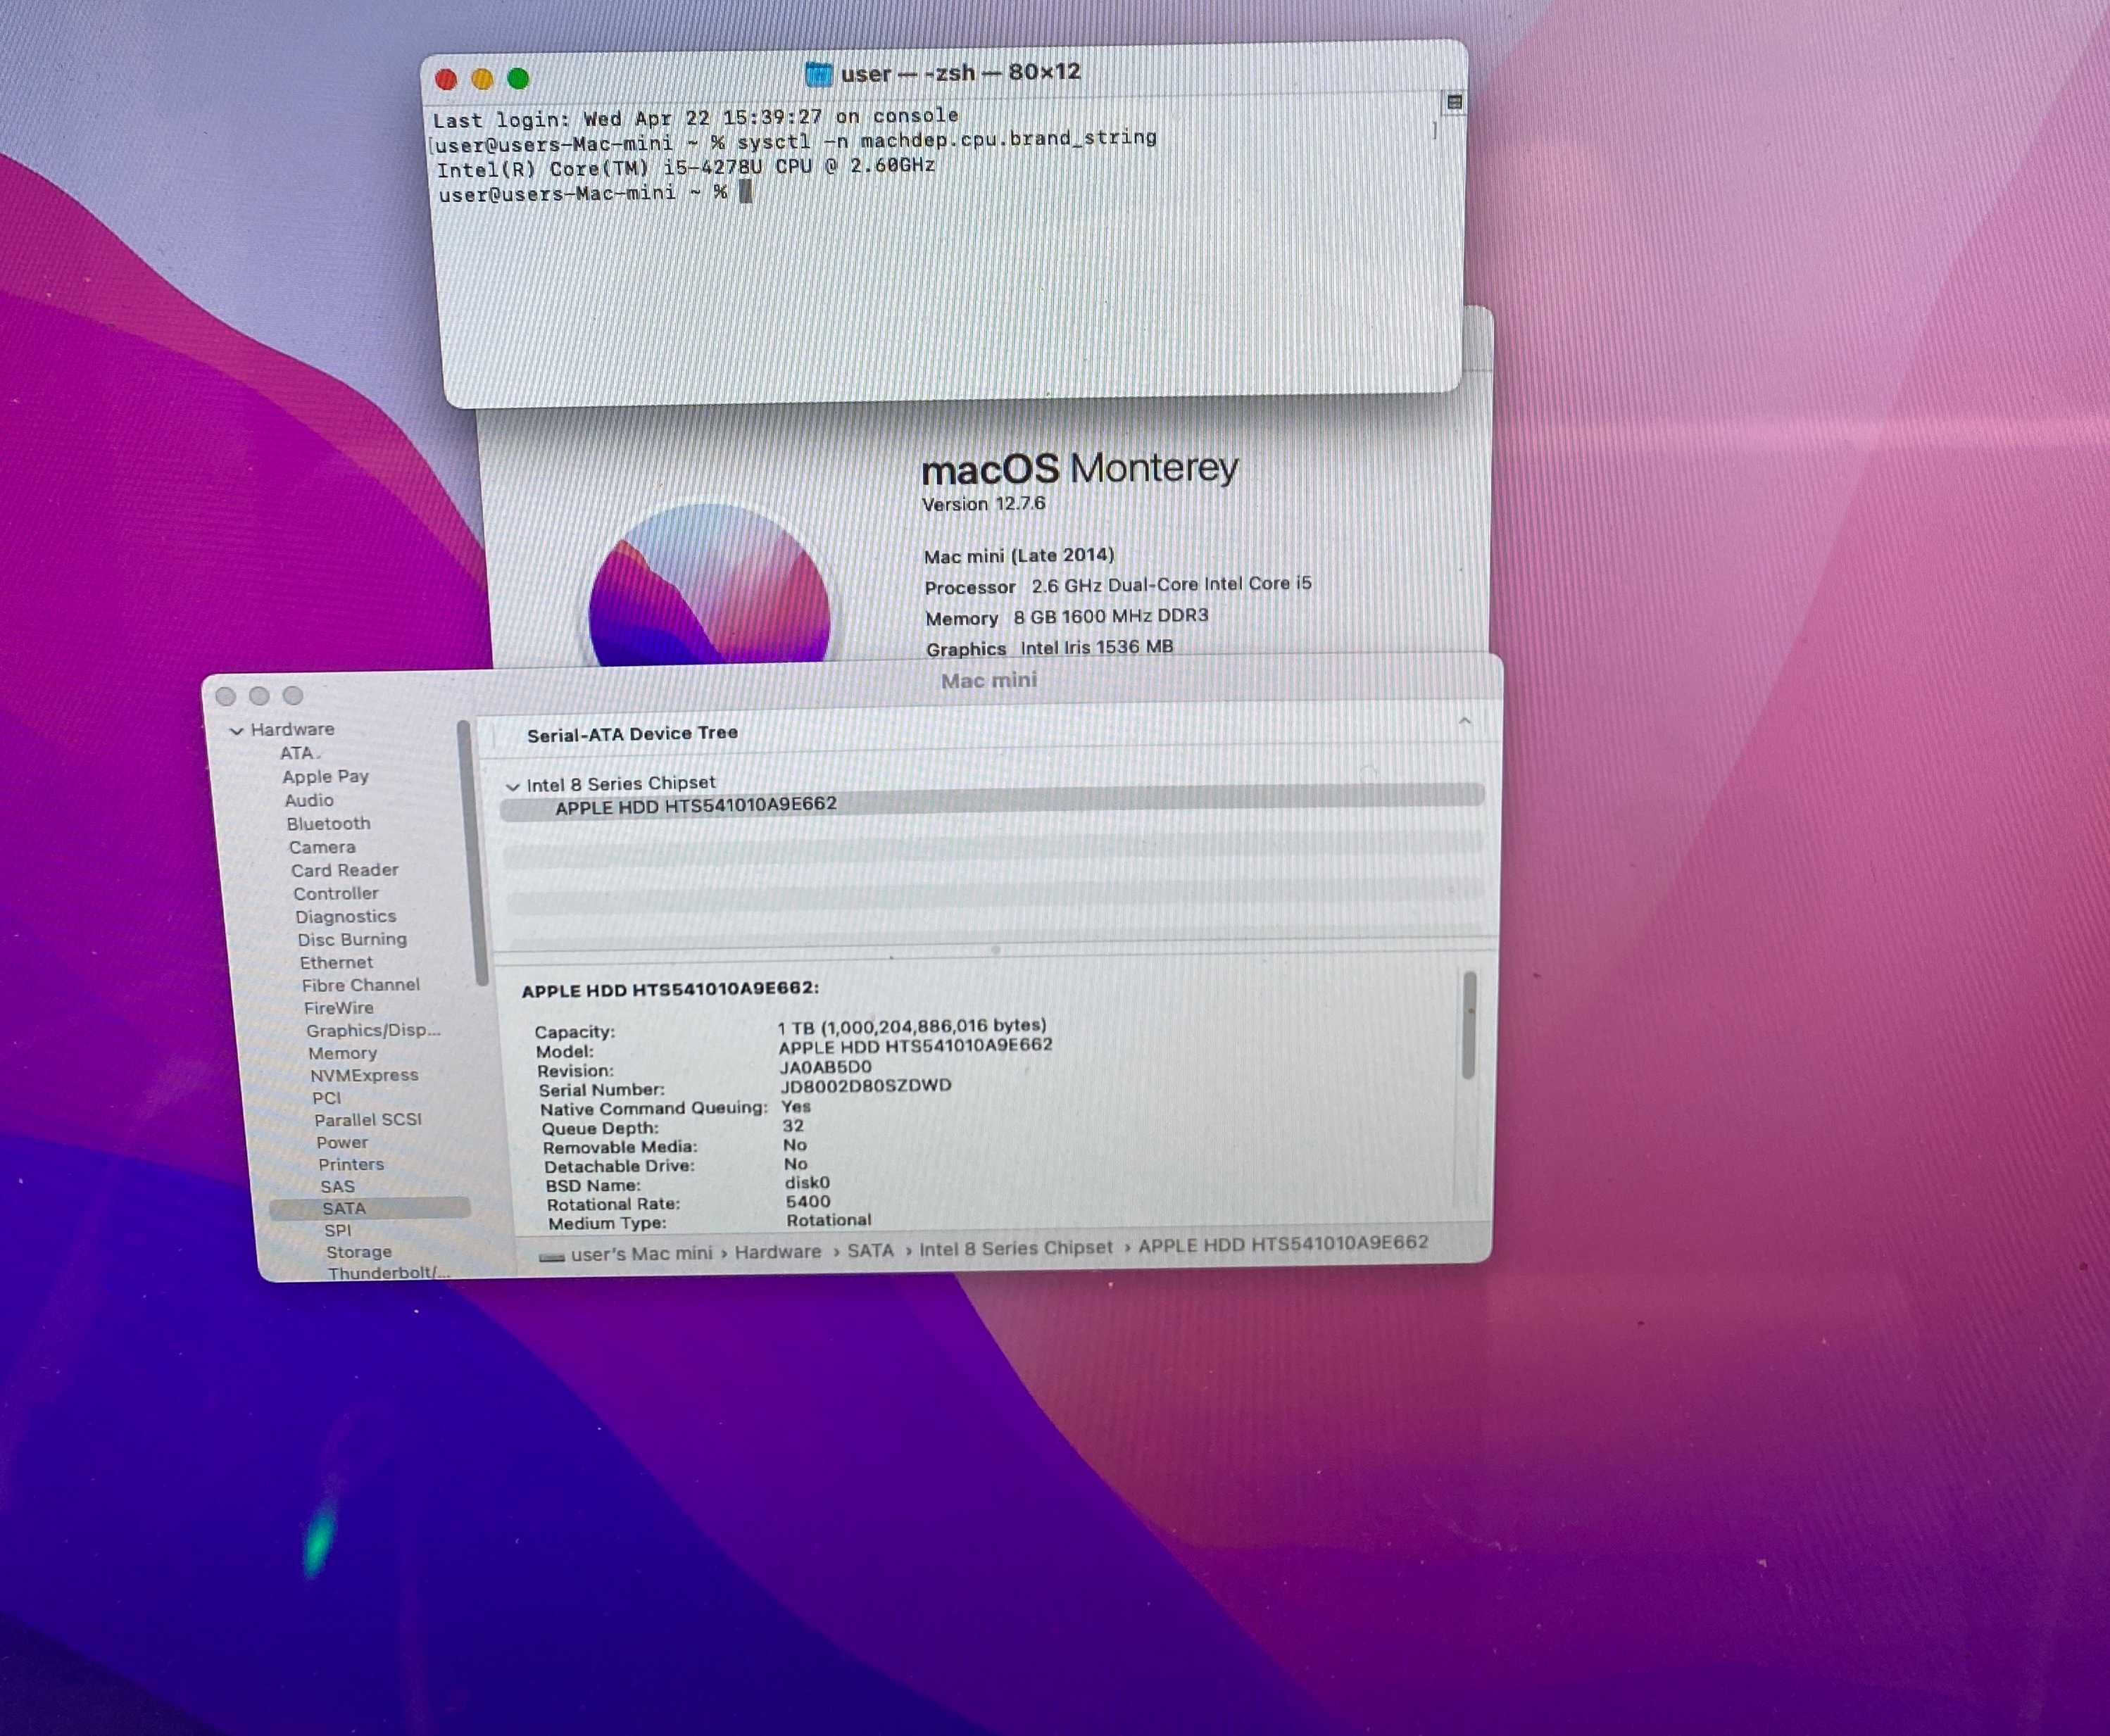Click APPLE HDD in the path bar
This screenshot has height=1736, width=2110.
pyautogui.click(x=1284, y=1244)
